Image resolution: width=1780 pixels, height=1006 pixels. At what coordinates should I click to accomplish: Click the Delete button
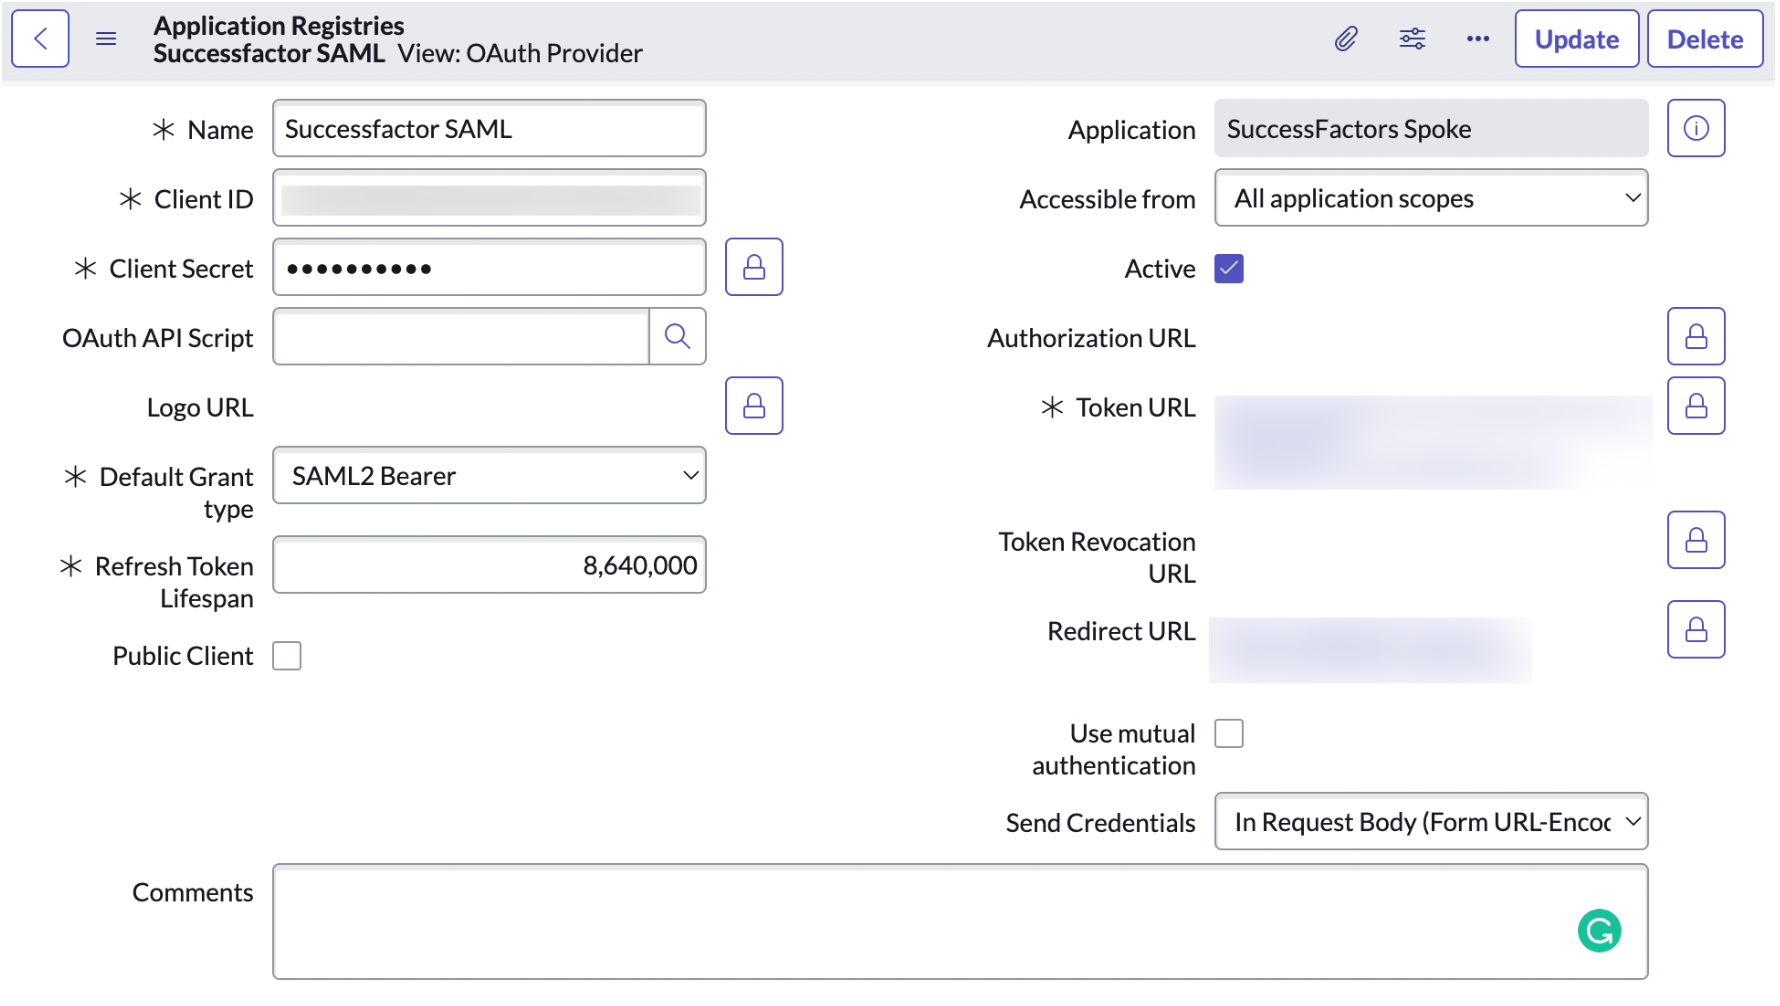(1705, 39)
